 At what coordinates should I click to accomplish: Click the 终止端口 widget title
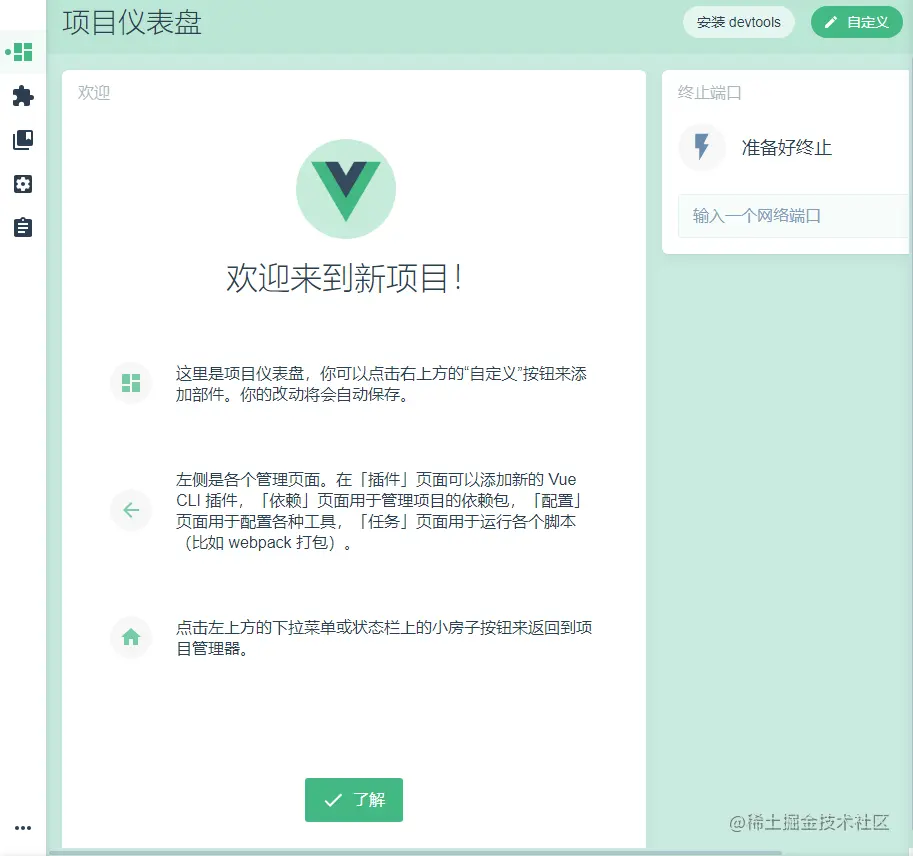[x=709, y=93]
